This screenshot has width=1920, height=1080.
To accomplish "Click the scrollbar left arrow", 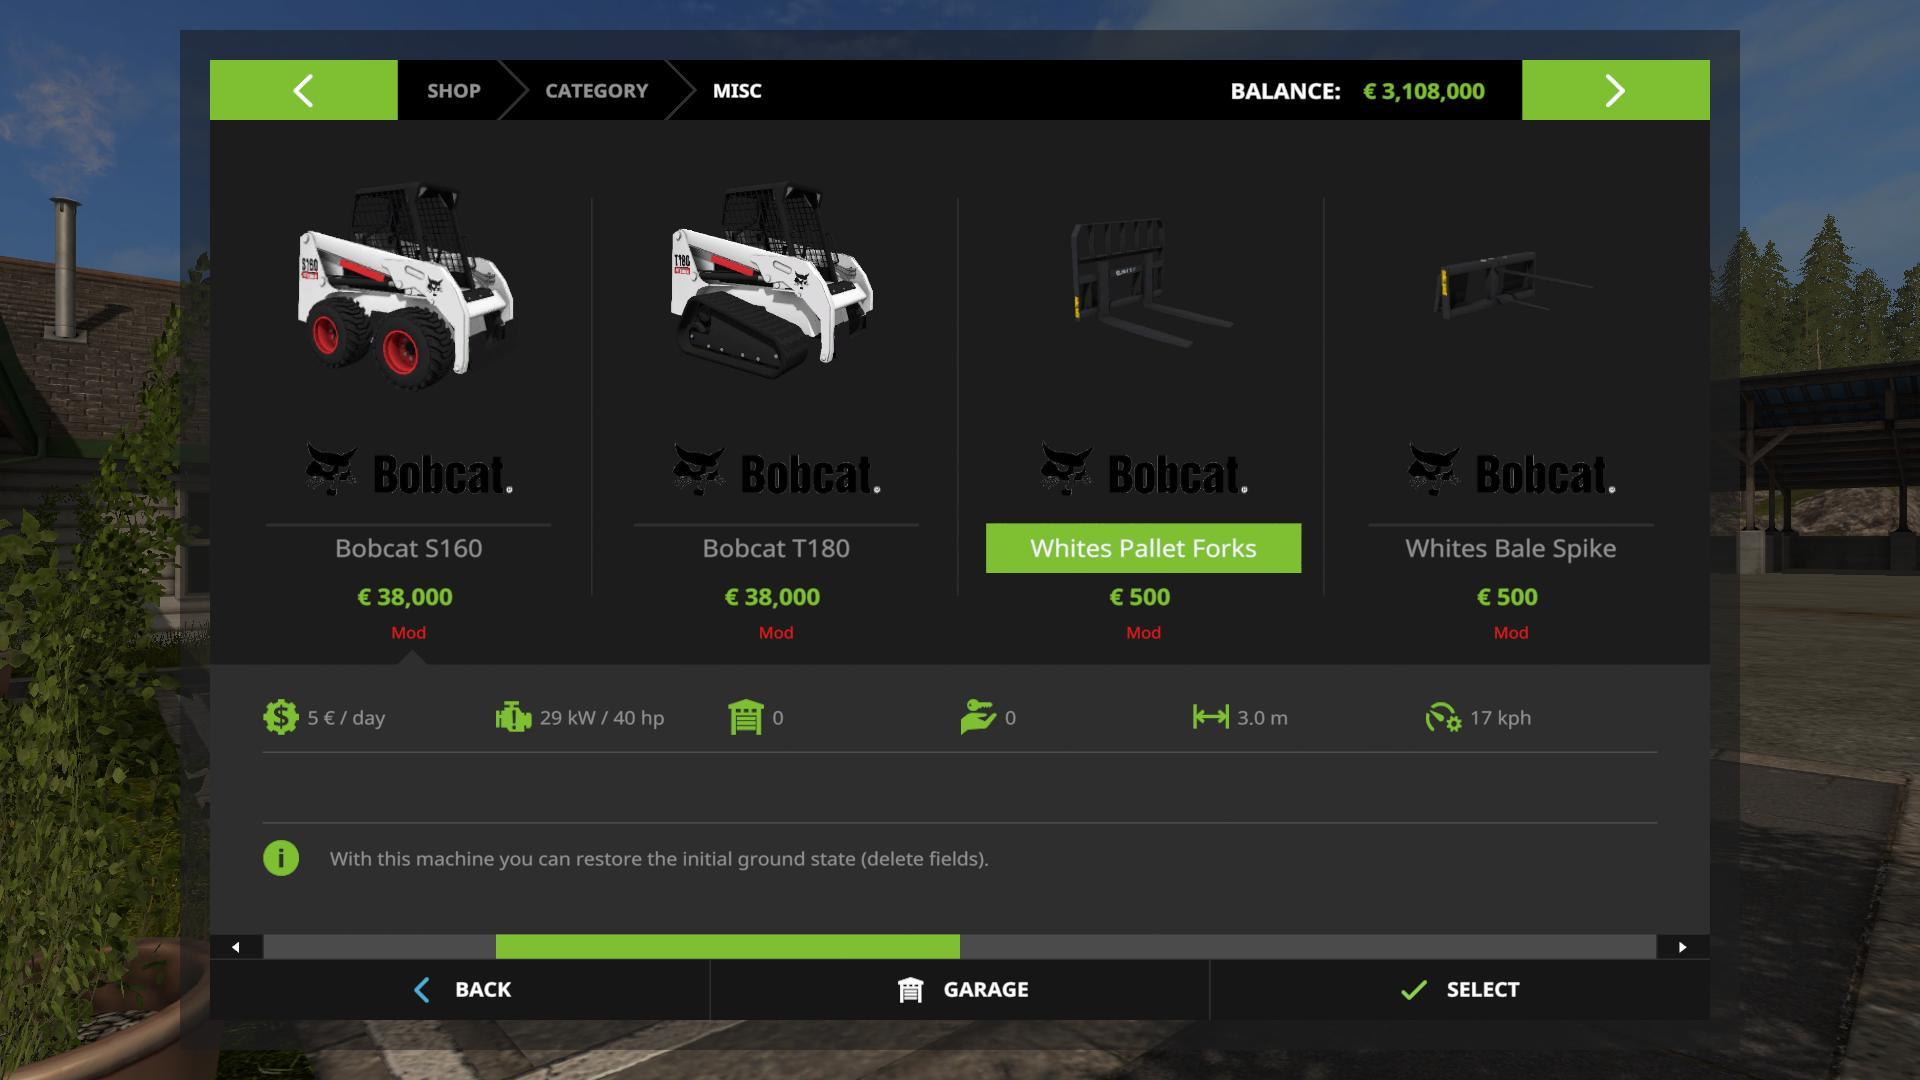I will coord(236,947).
